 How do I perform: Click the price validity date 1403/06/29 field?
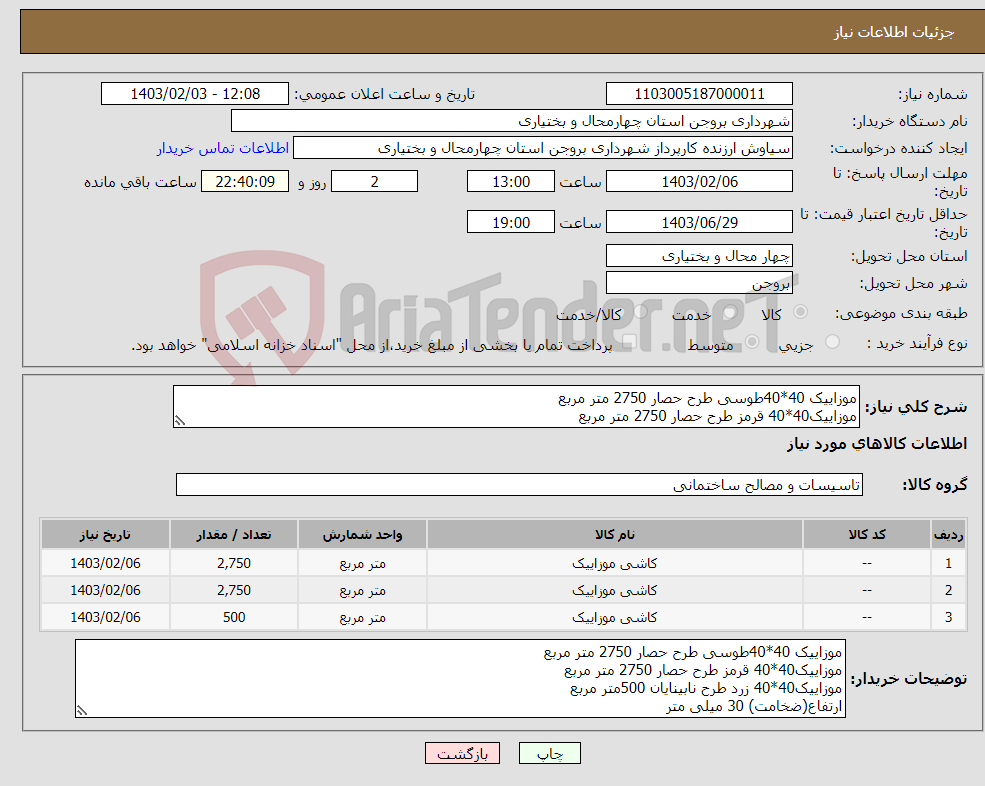699,222
